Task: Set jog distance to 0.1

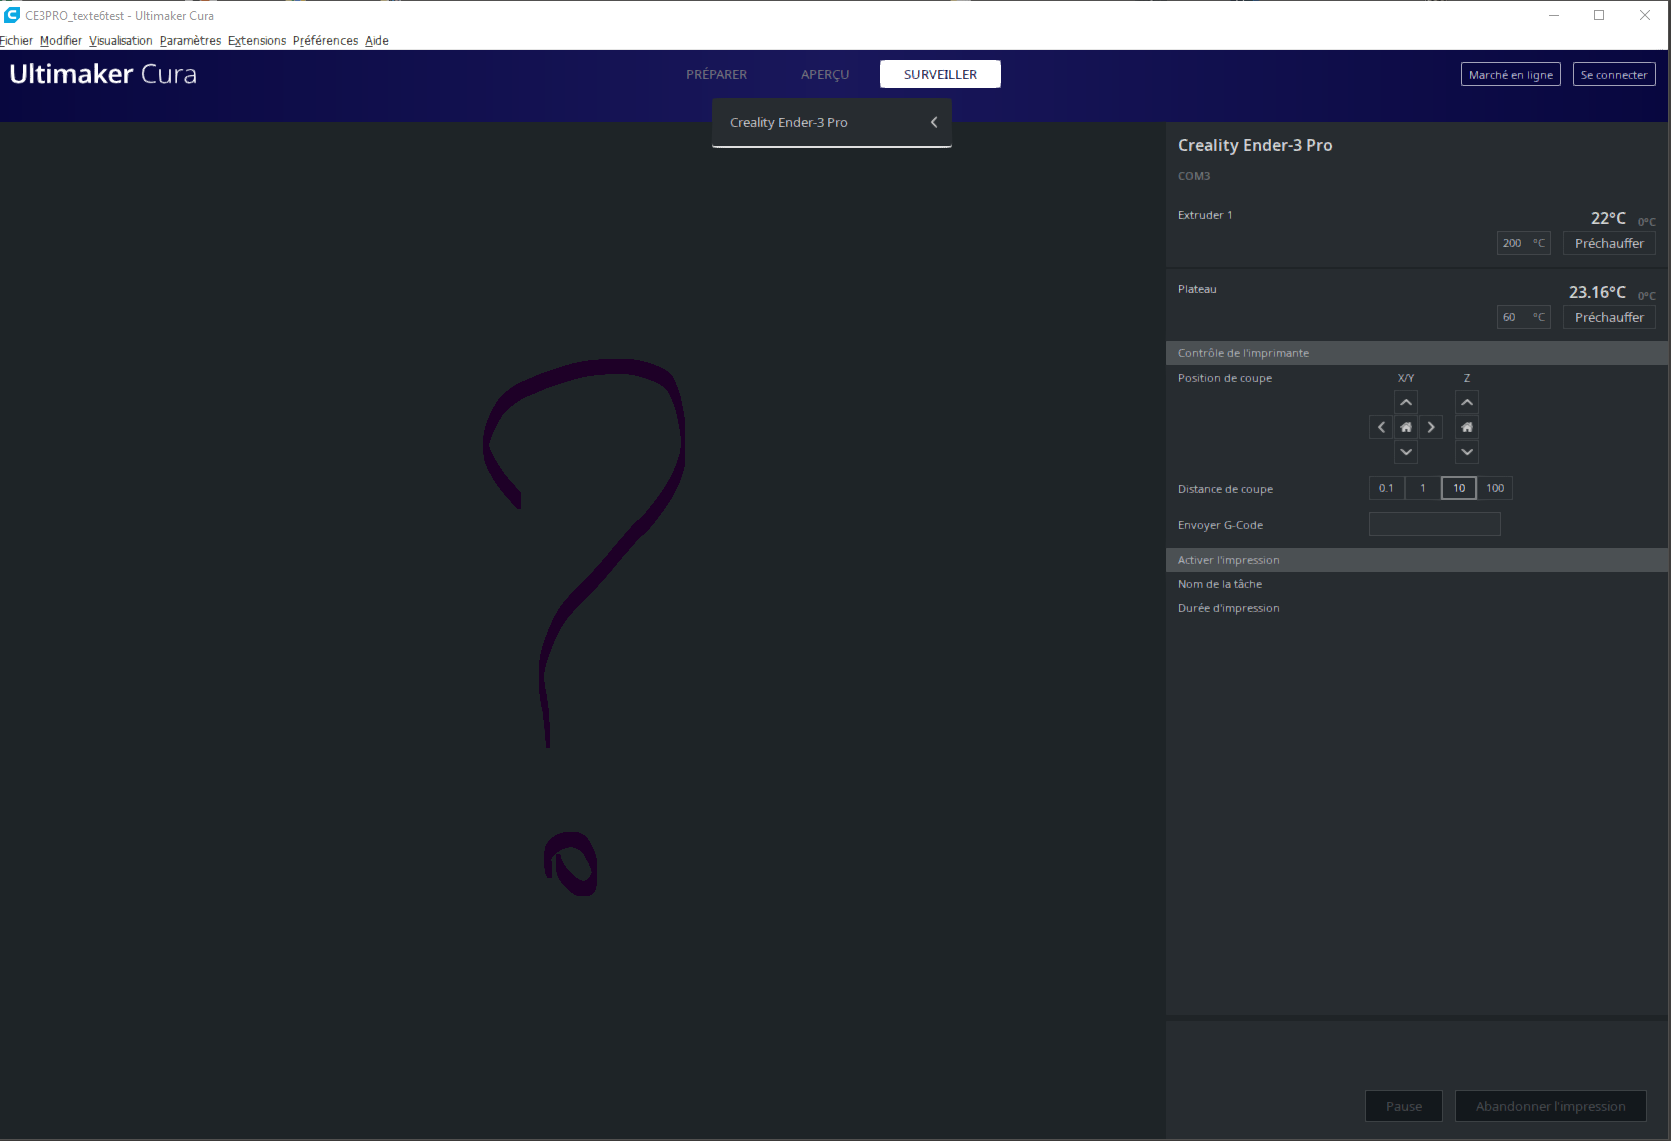Action: pyautogui.click(x=1387, y=488)
